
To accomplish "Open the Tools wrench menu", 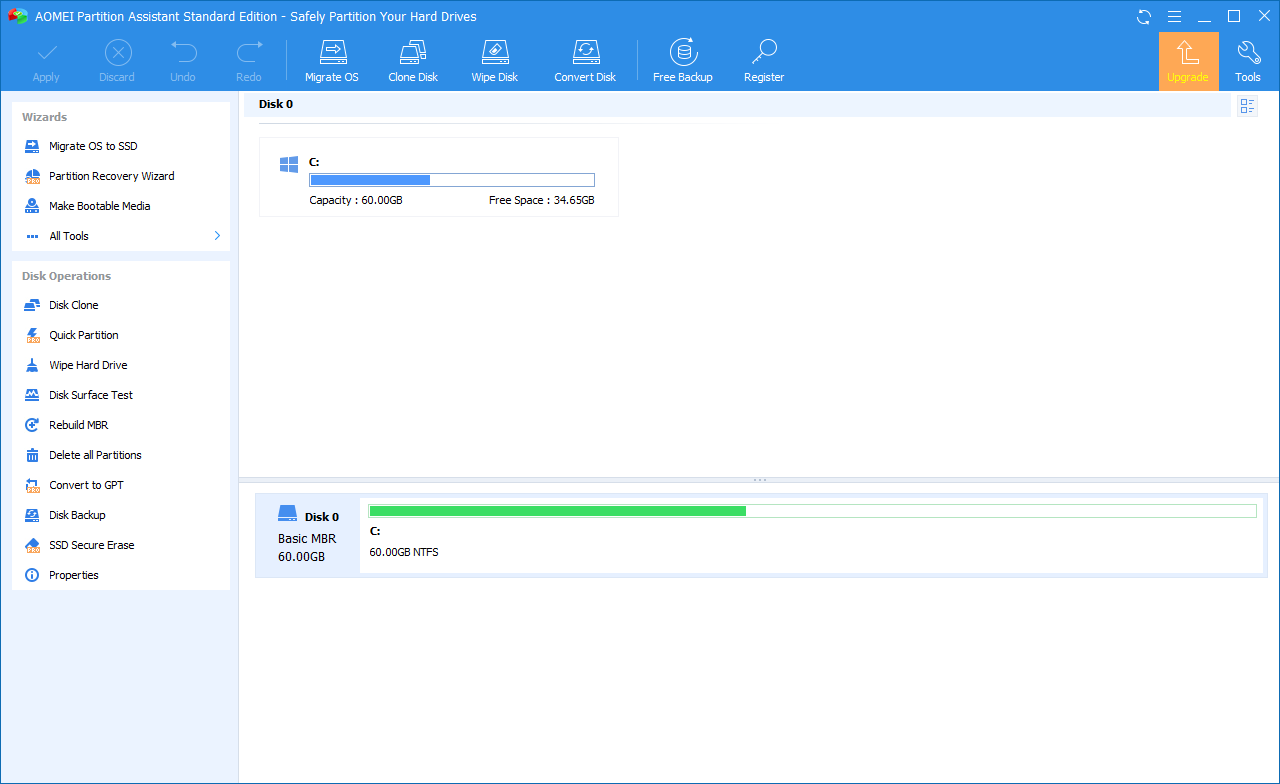I will 1248,61.
